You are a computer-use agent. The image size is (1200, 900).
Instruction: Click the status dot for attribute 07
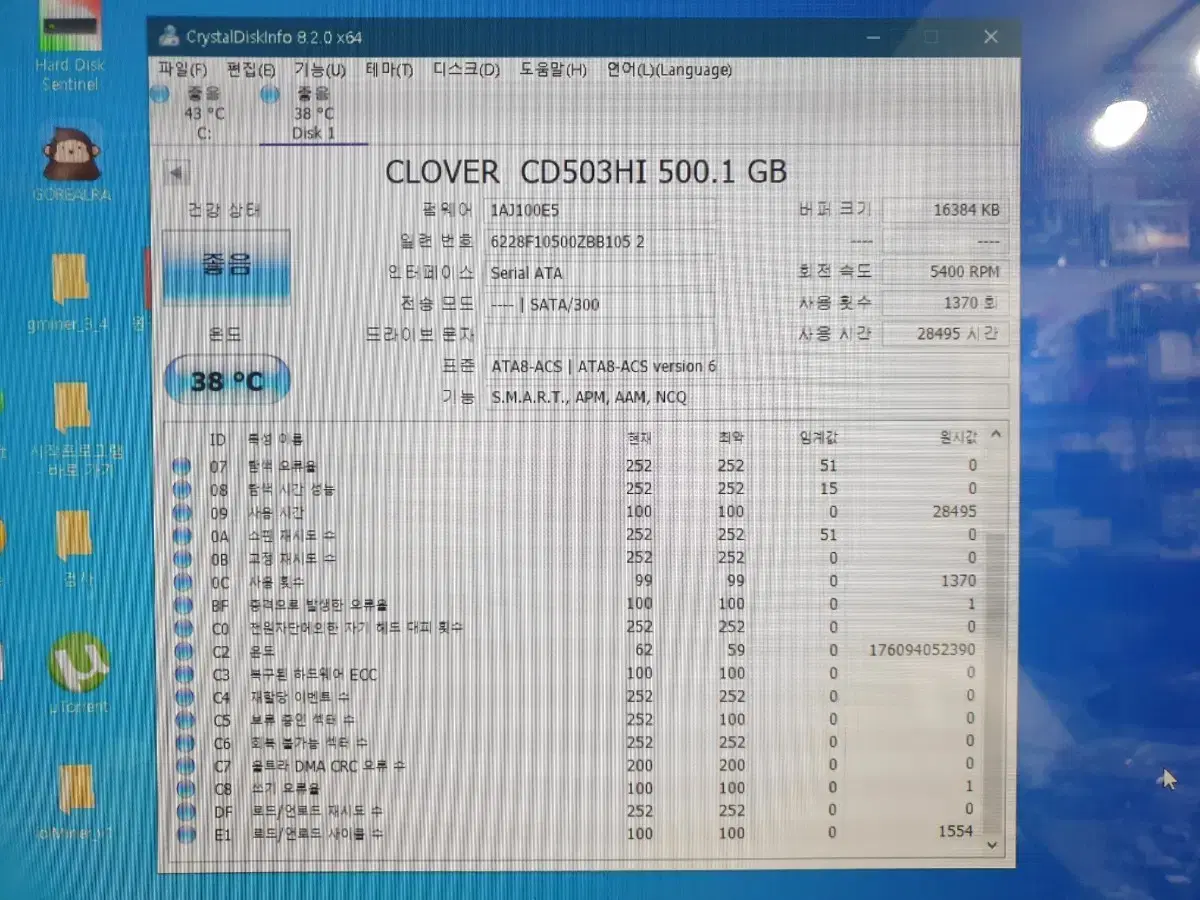point(182,466)
